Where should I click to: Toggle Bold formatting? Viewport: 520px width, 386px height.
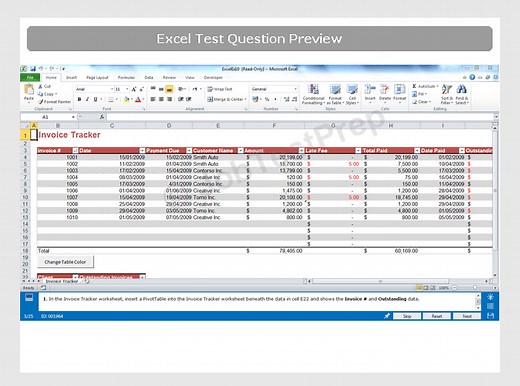click(79, 99)
